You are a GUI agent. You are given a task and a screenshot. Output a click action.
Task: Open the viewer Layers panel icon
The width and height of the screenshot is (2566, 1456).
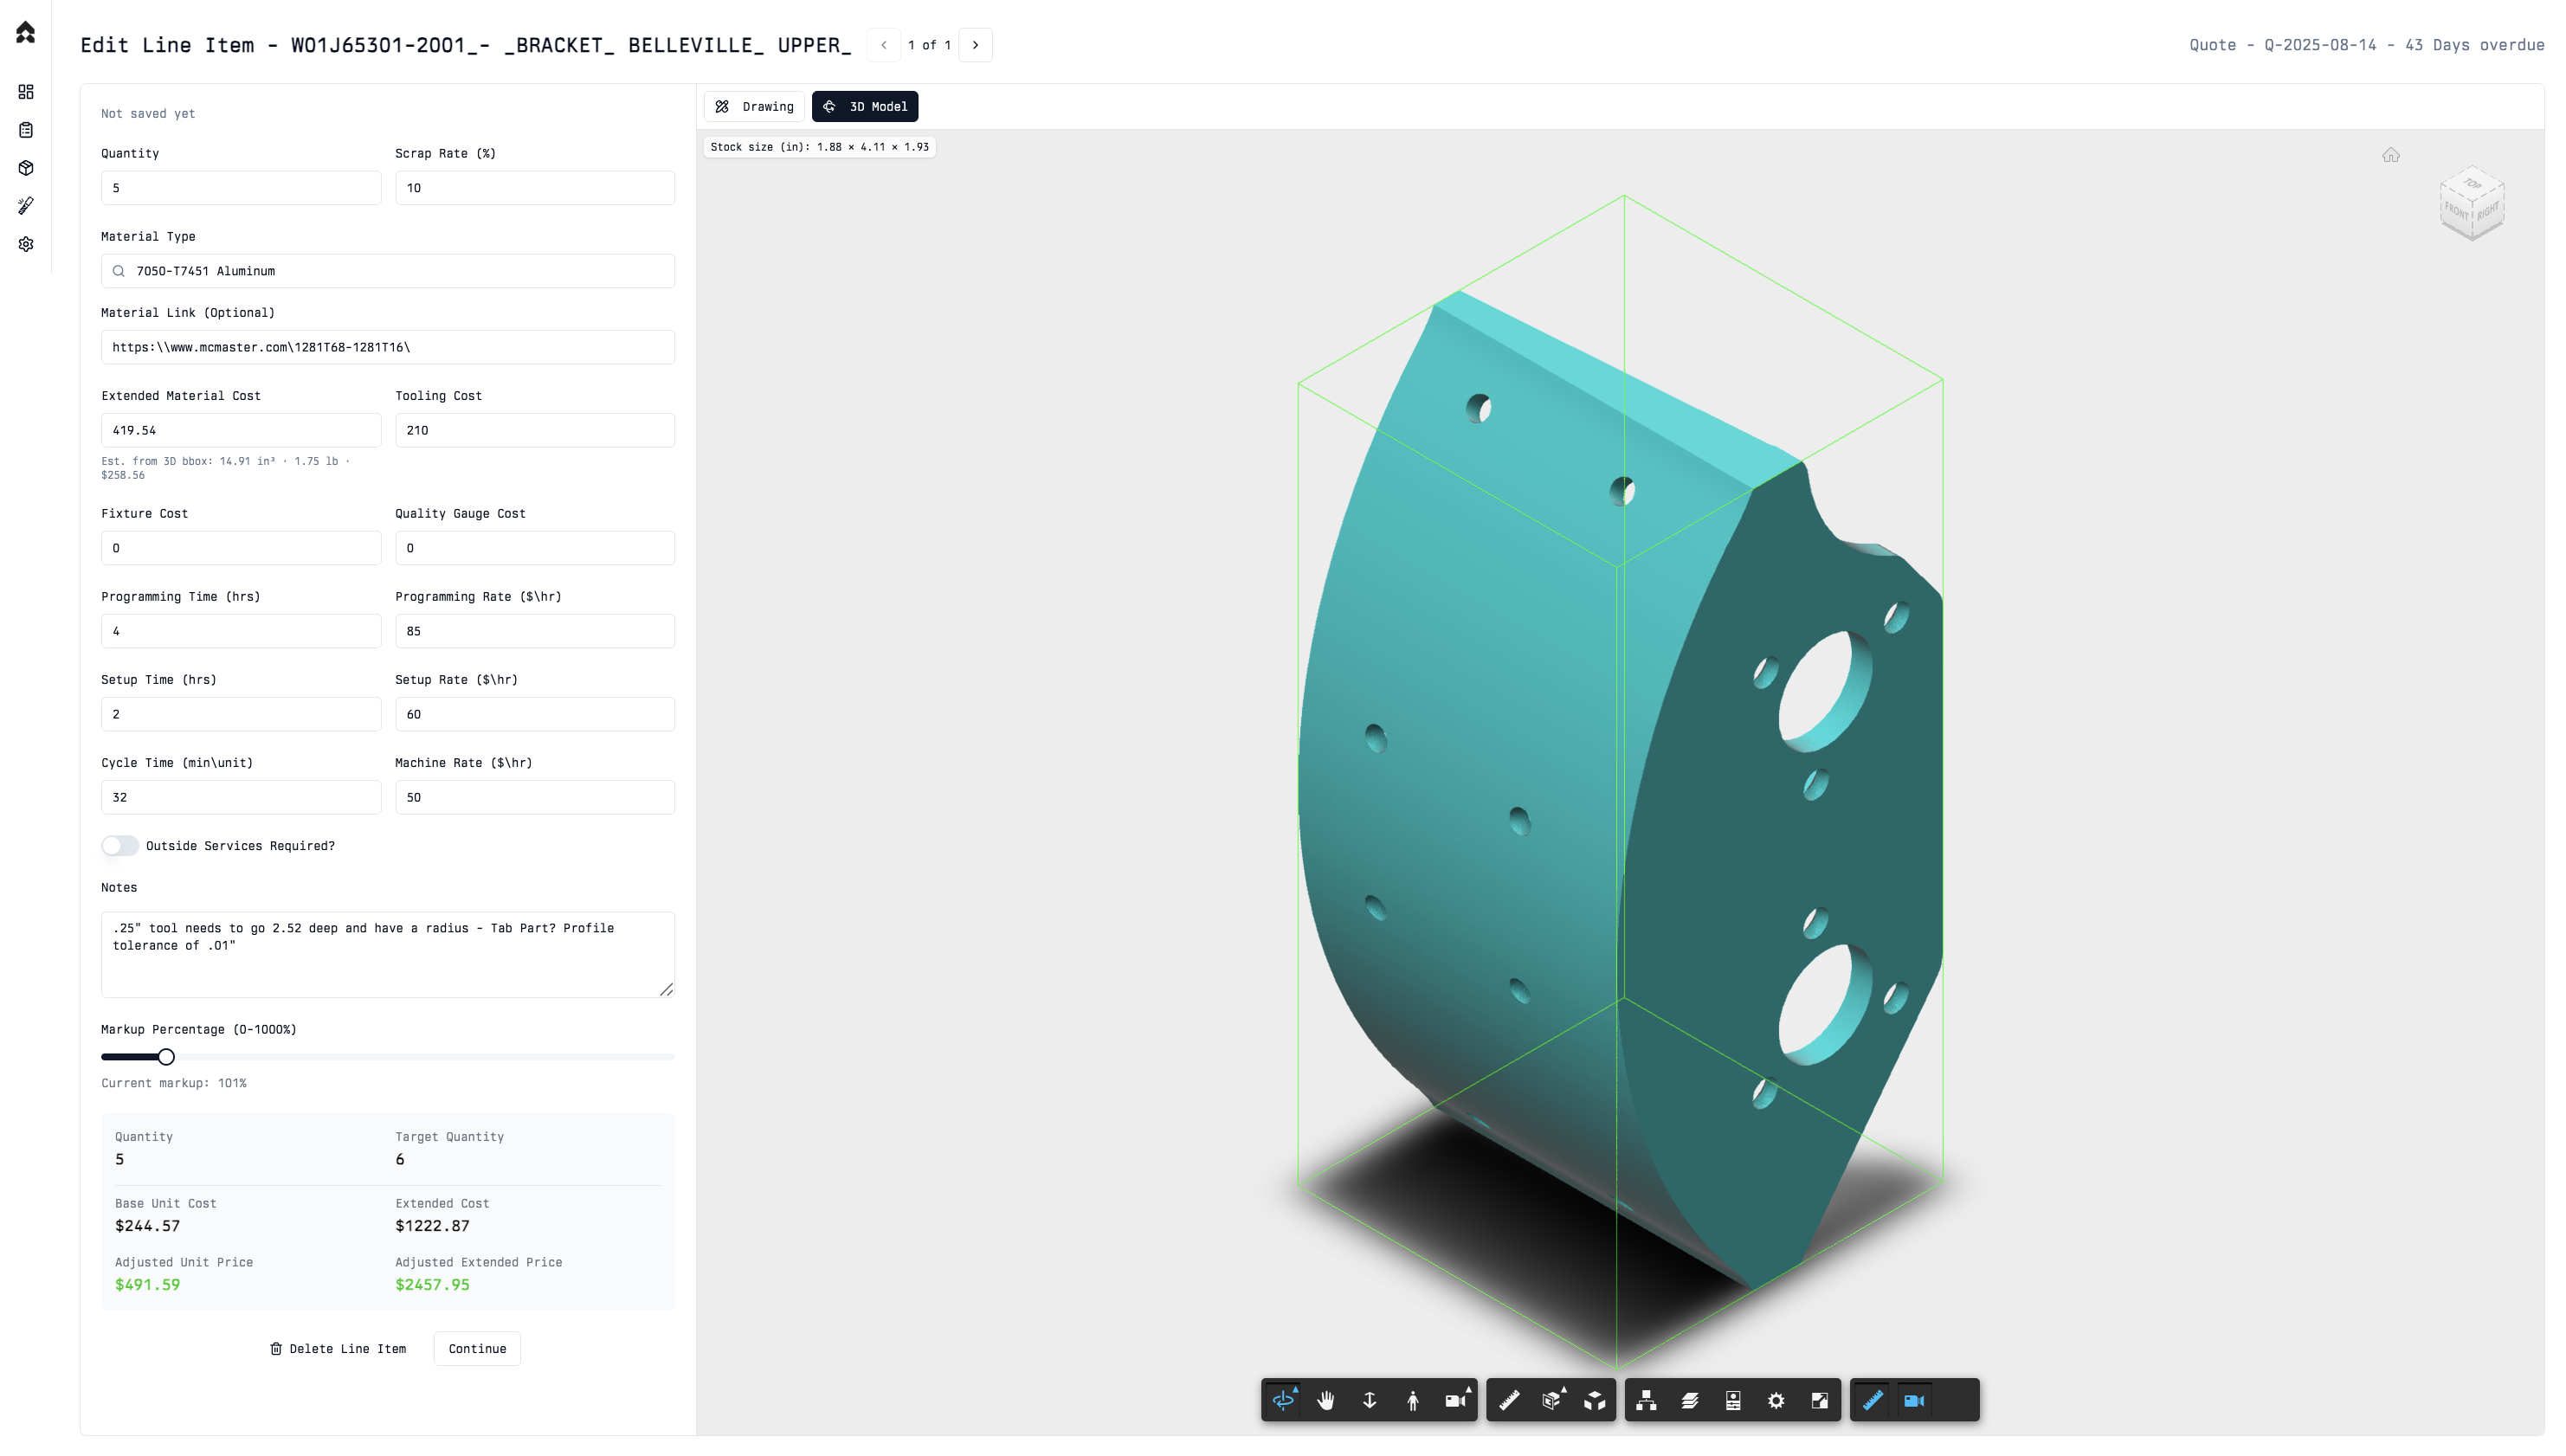click(x=1690, y=1400)
